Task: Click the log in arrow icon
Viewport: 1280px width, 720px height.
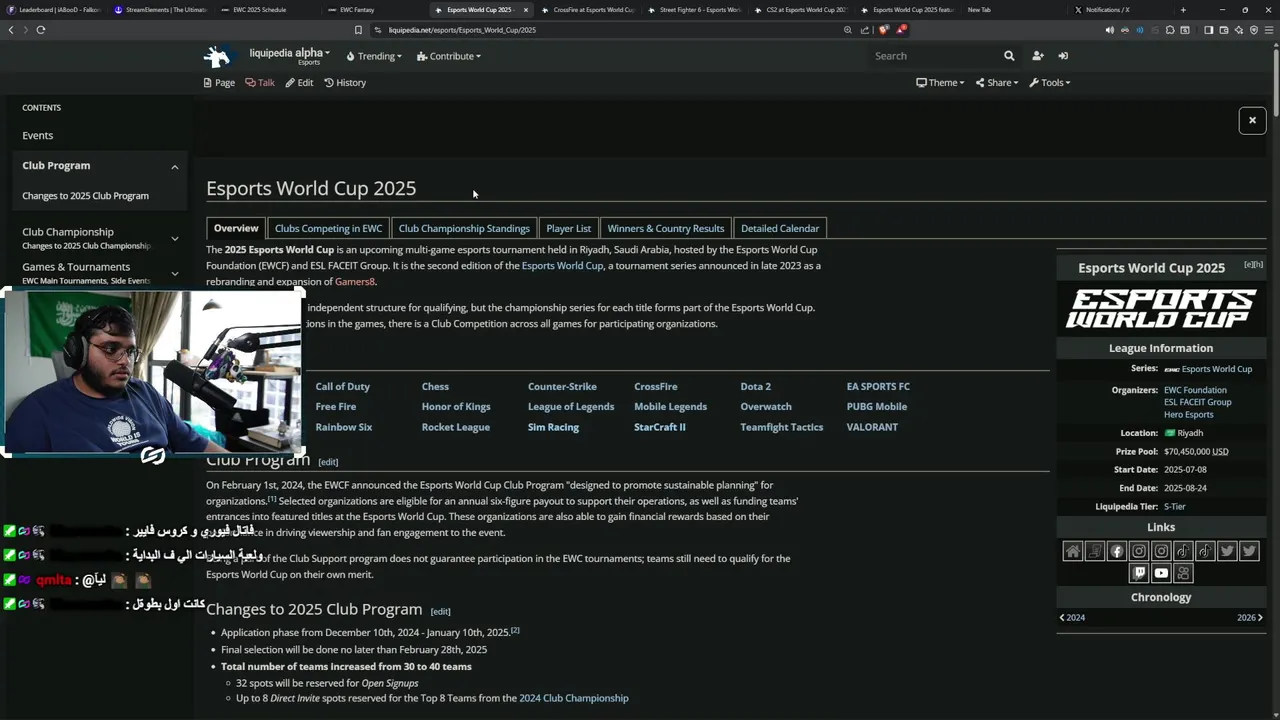Action: tap(1063, 56)
